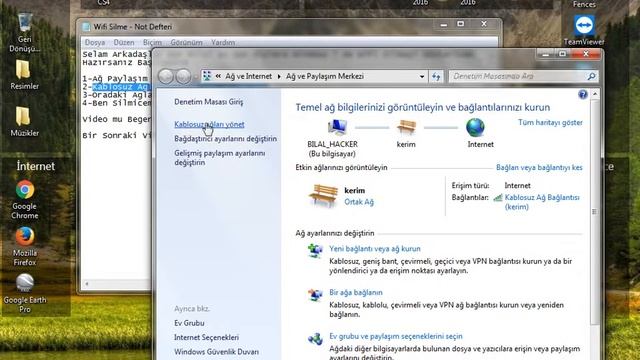Click the refresh button beside the address bar
Viewport: 640px width, 360px height.
436,76
